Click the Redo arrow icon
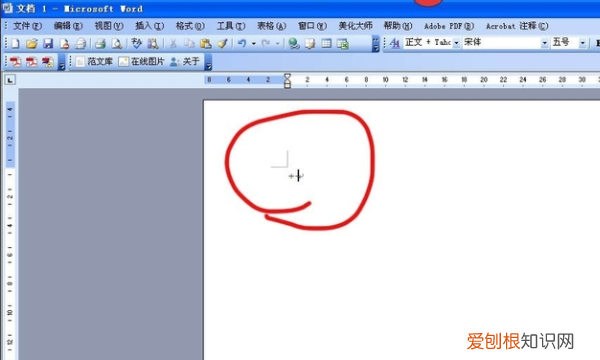 click(x=266, y=44)
